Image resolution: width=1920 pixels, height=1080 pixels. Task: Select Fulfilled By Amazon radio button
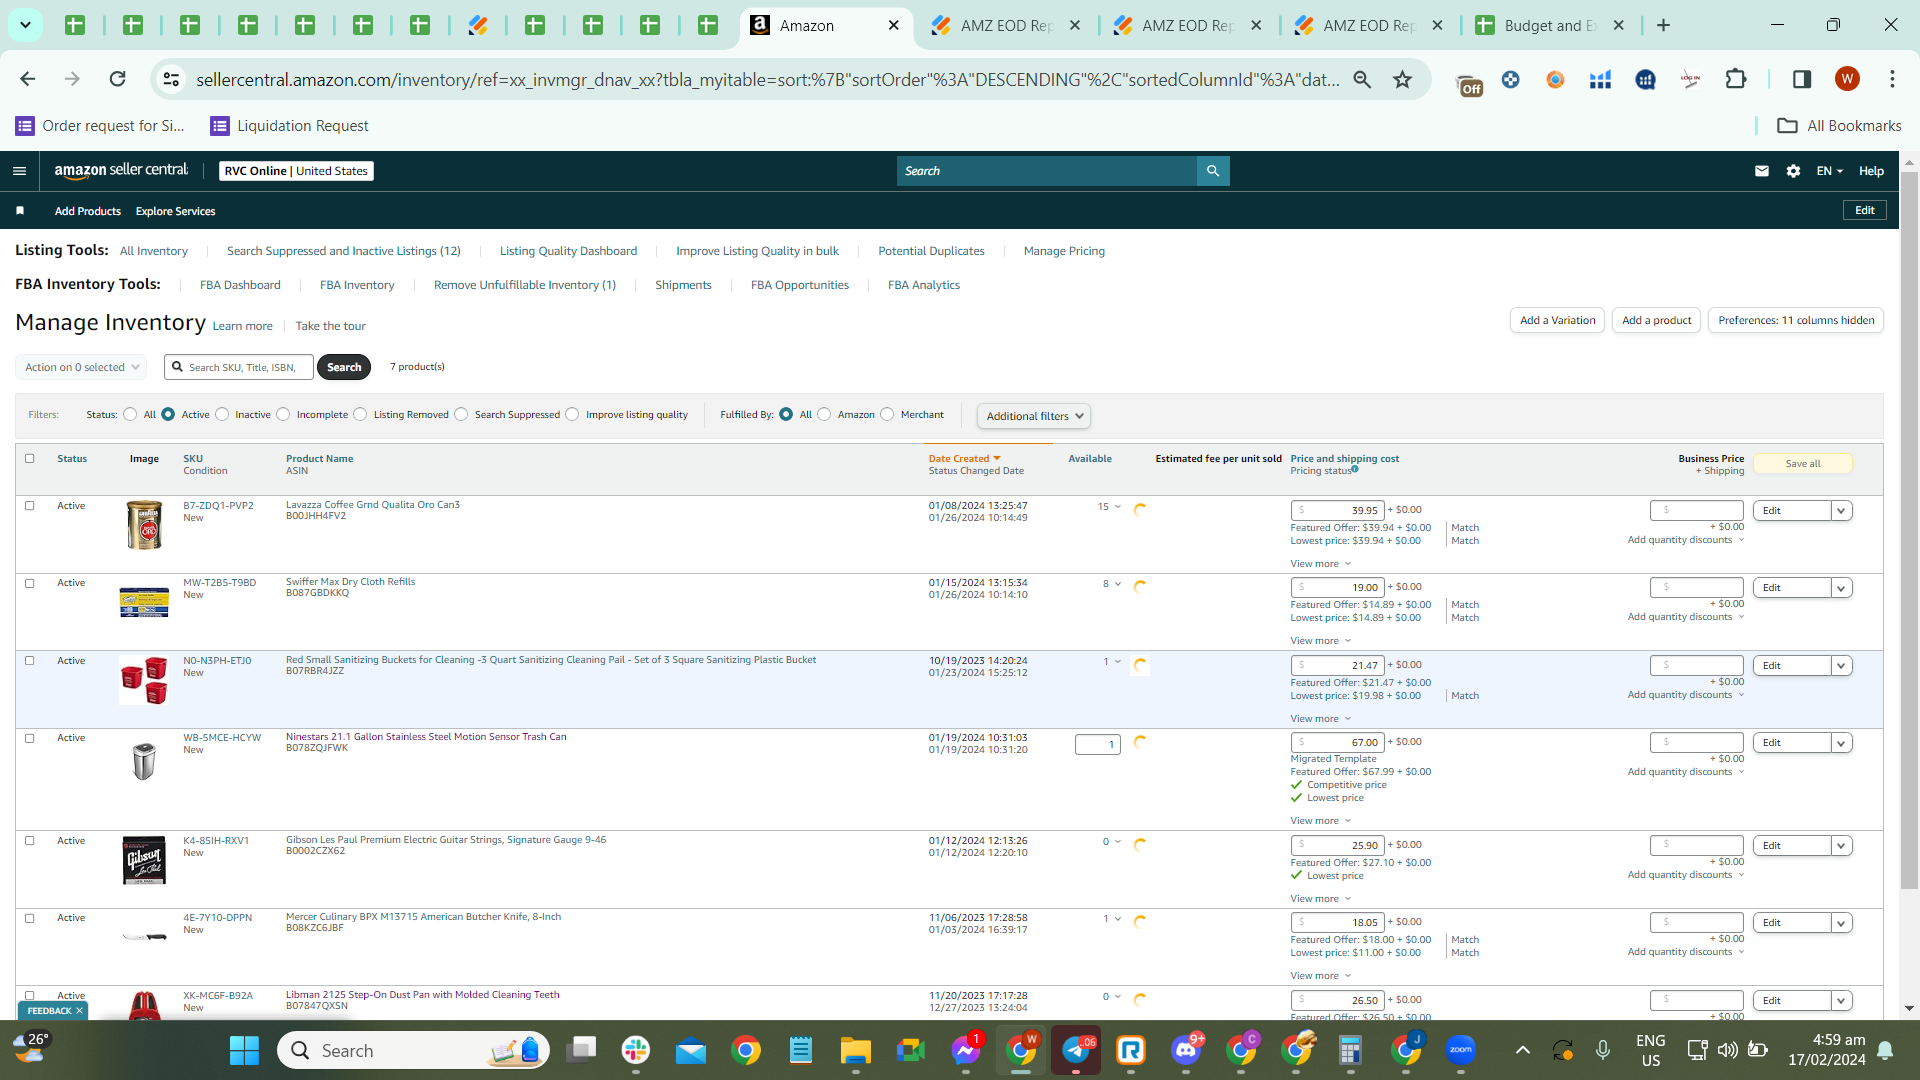[824, 414]
